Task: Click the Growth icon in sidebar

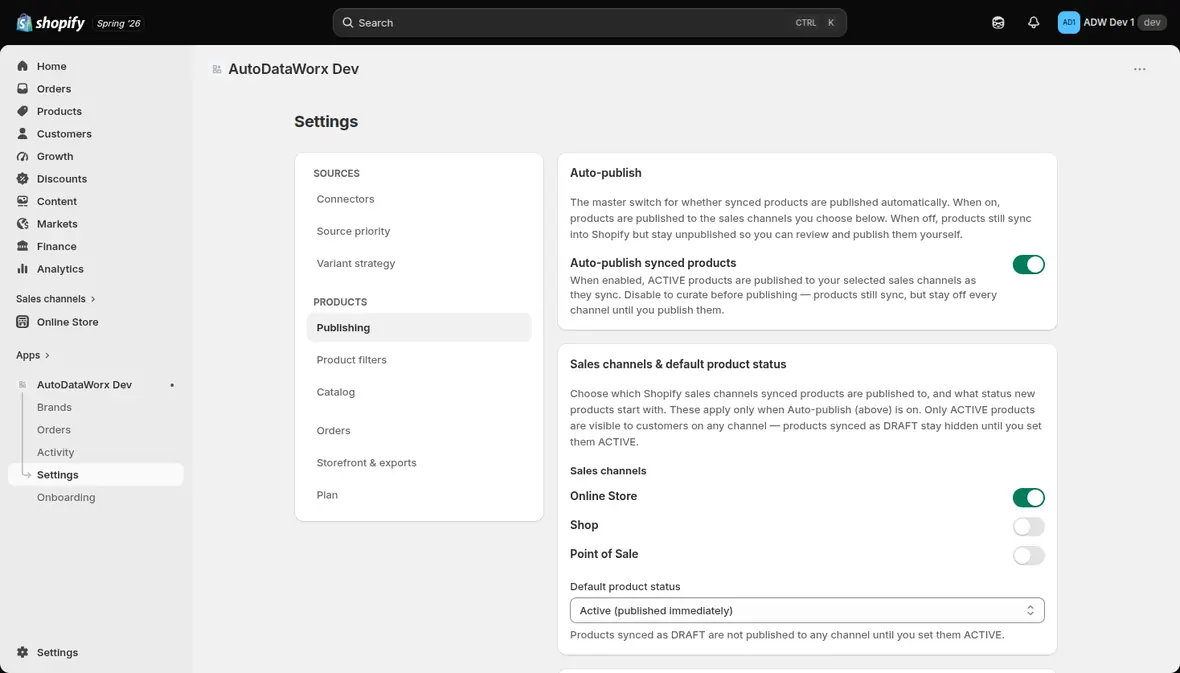Action: coord(23,157)
